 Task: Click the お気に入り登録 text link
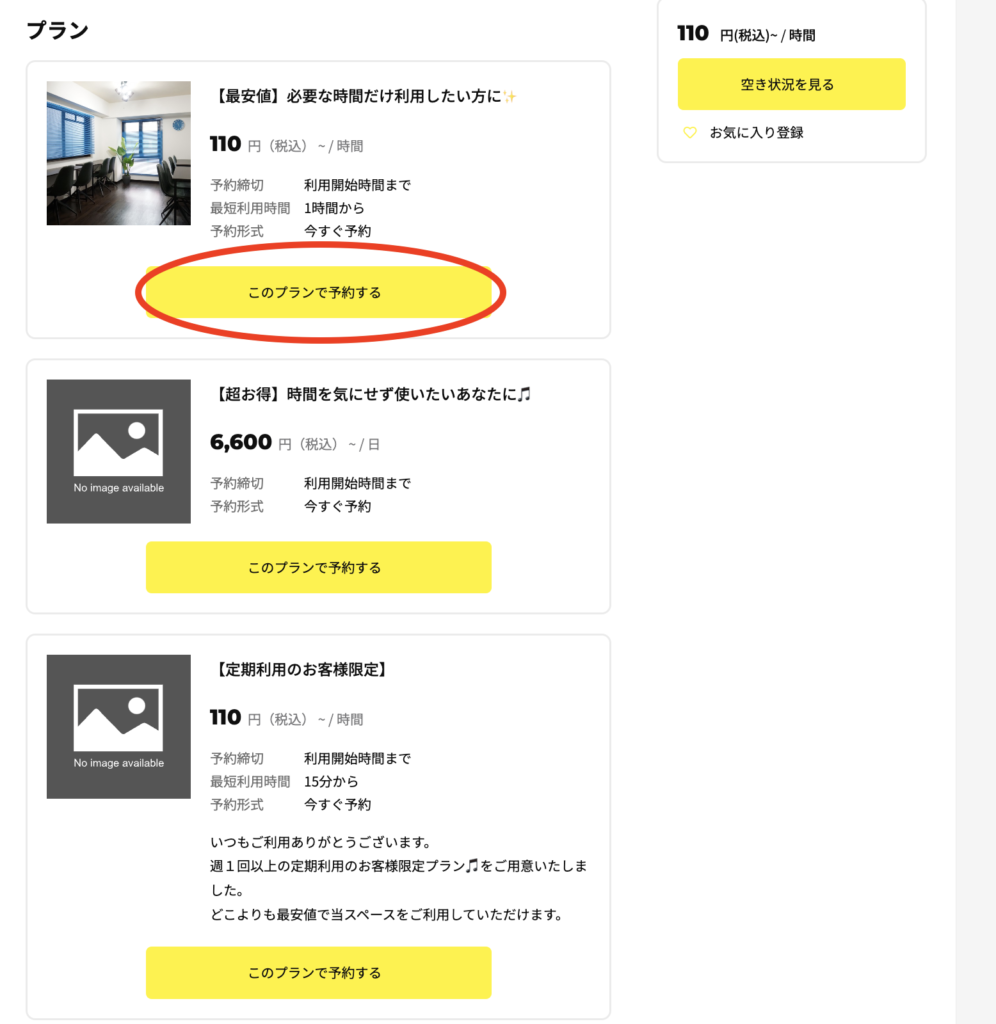[x=756, y=132]
